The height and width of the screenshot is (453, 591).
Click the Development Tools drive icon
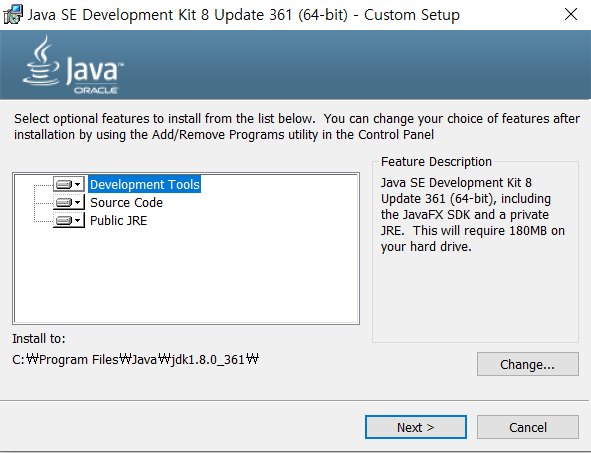coord(64,185)
